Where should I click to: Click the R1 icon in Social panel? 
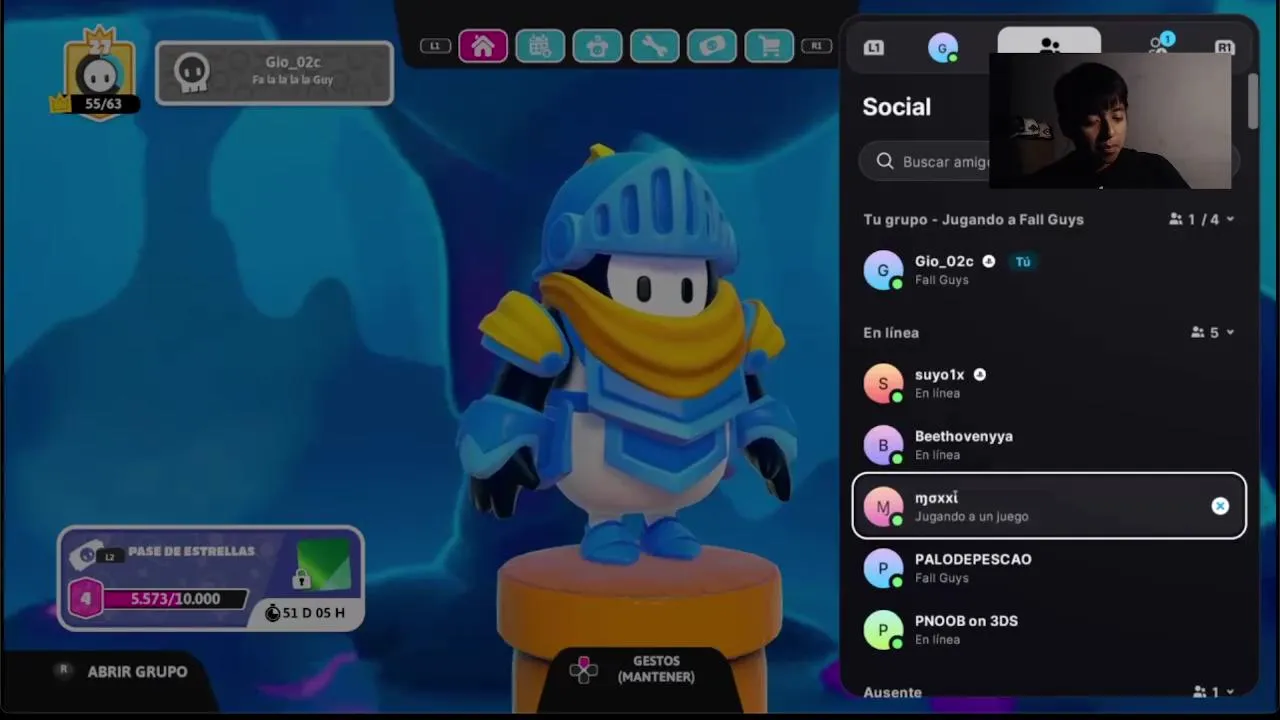tap(1224, 47)
